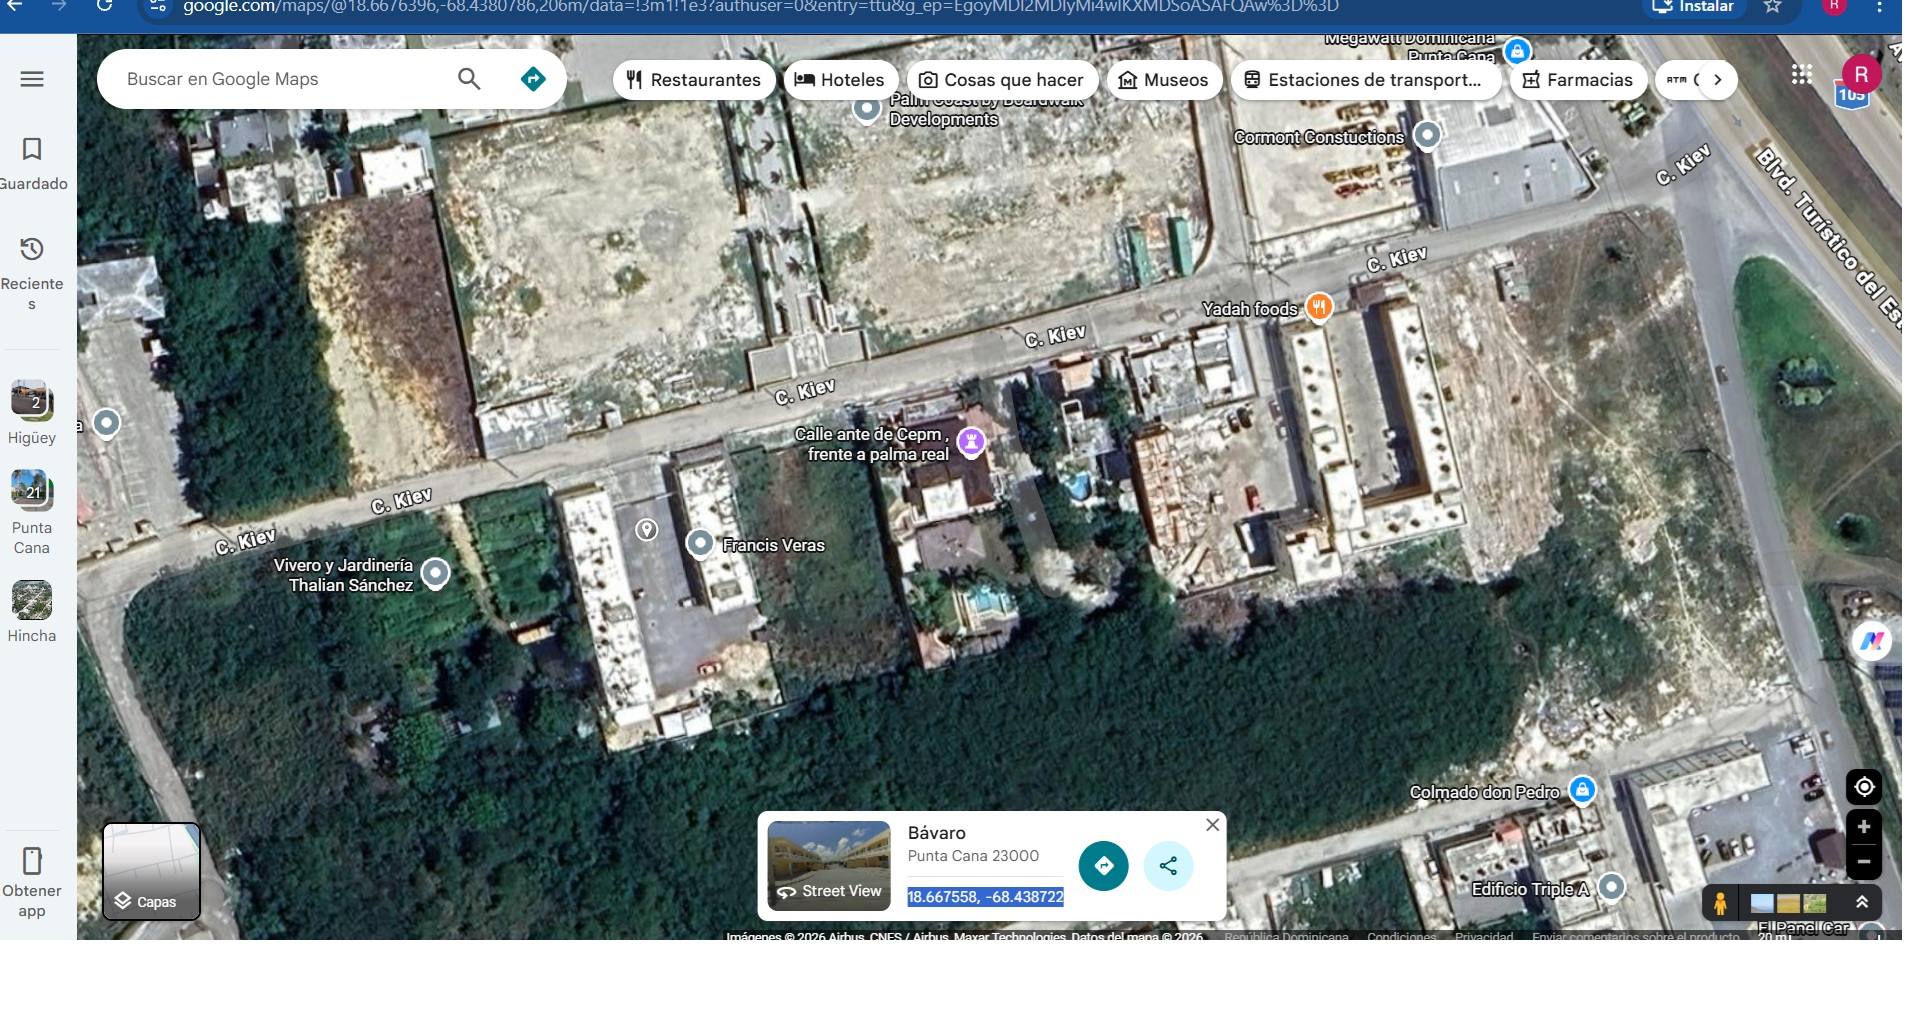
Task: Click directions button in Bávaro card
Action: [1103, 866]
